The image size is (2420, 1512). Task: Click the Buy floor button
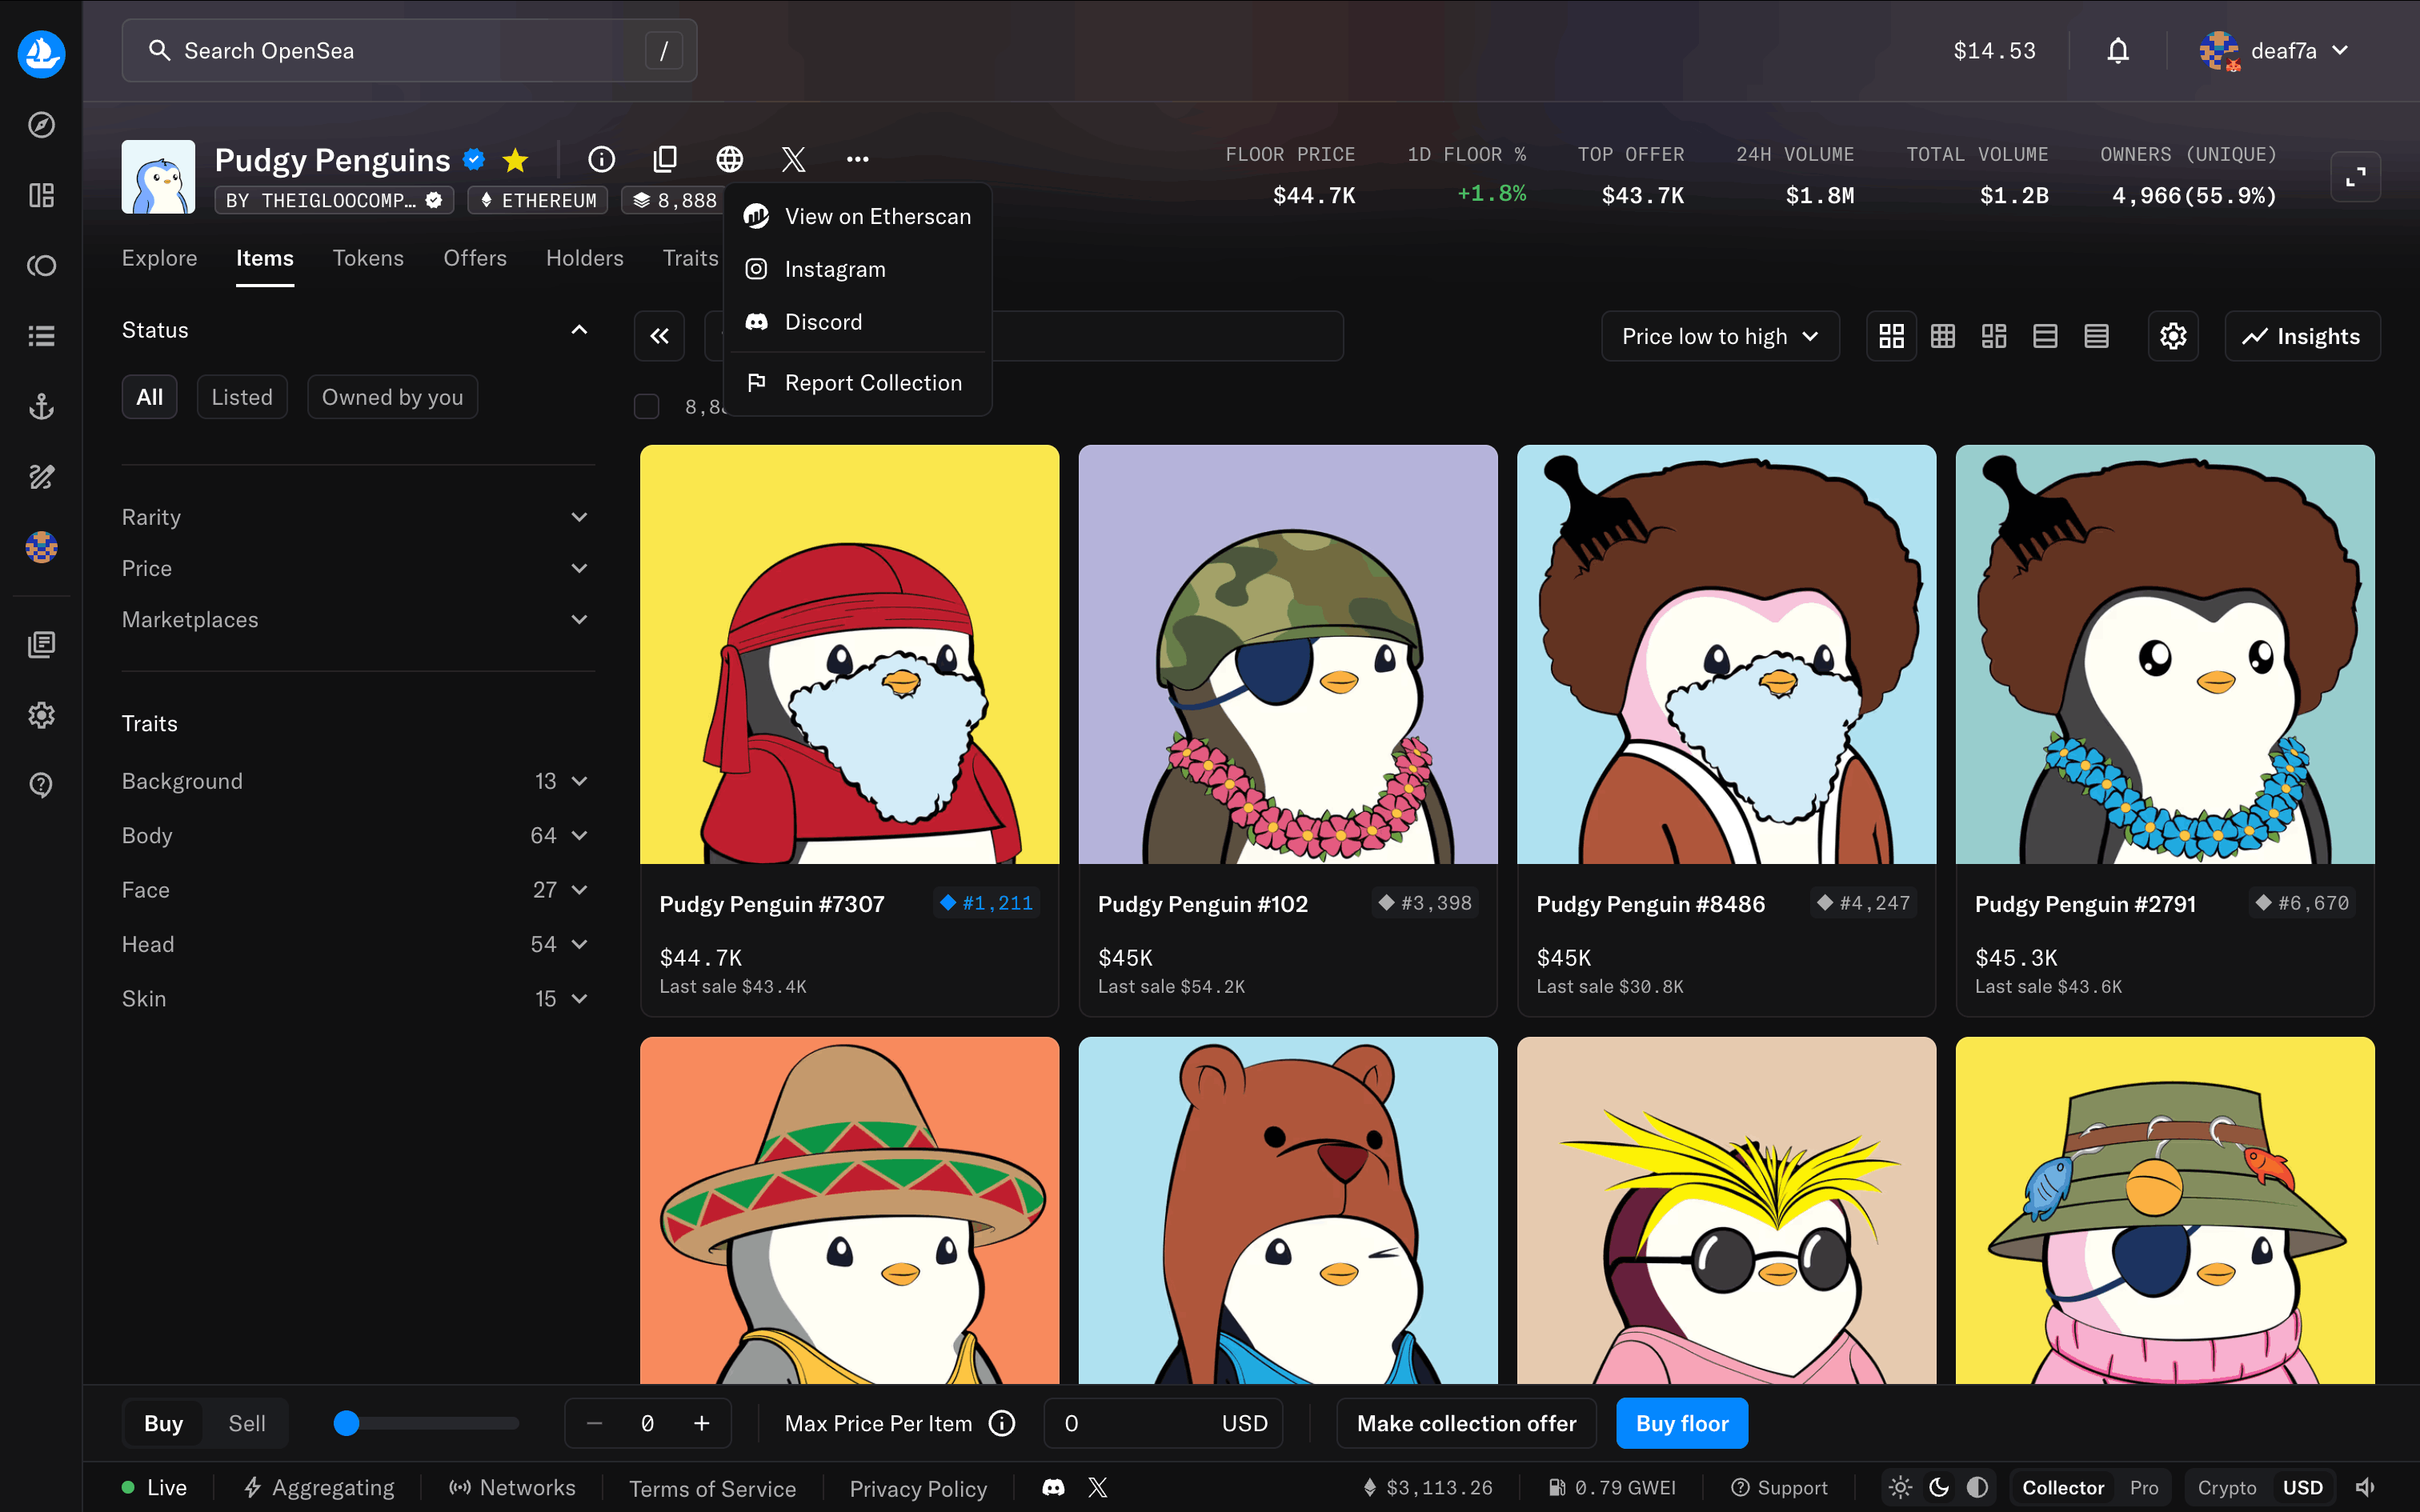pyautogui.click(x=1681, y=1423)
